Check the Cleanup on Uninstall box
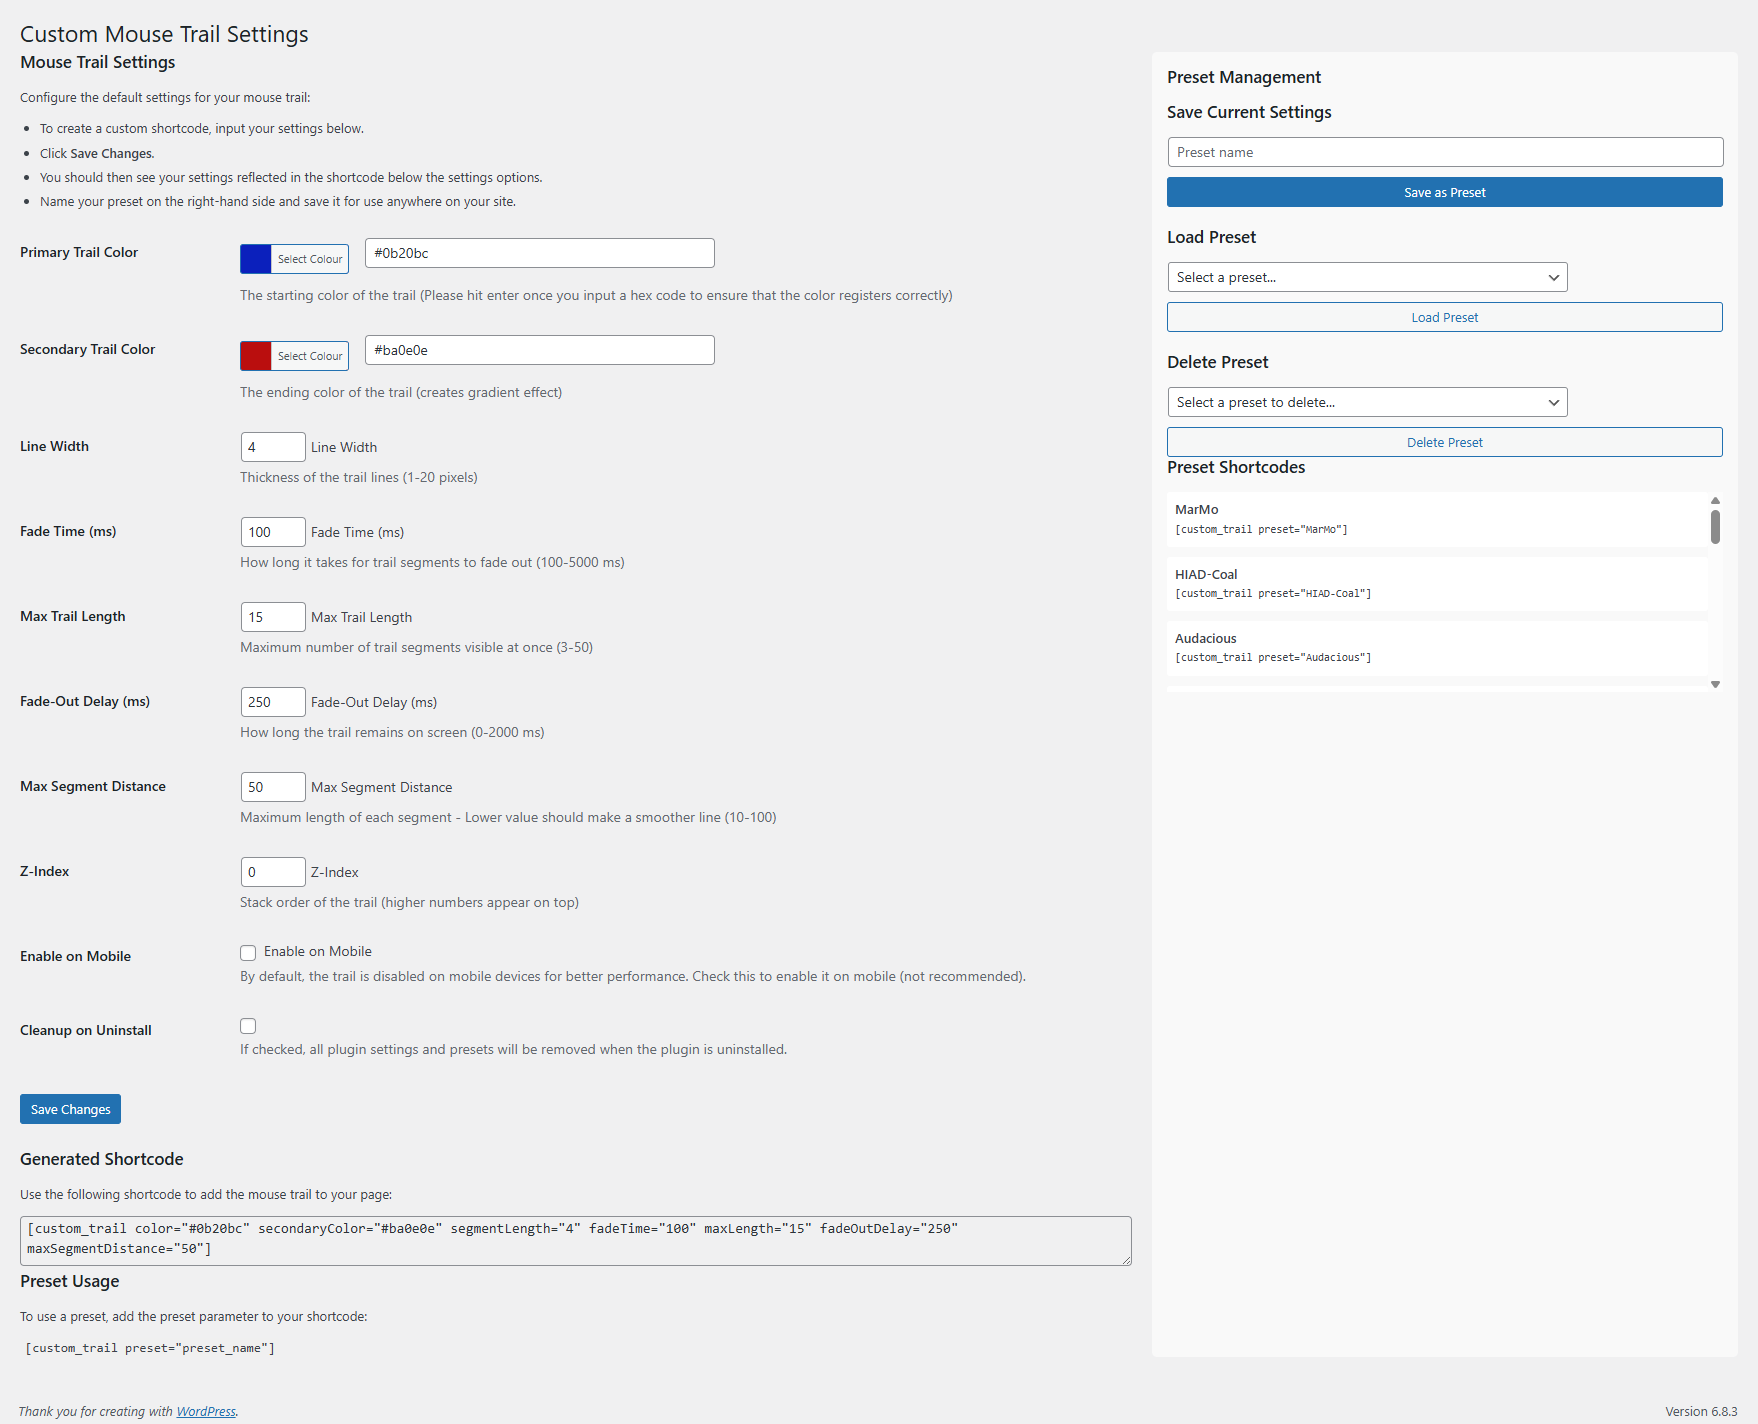 [248, 1026]
